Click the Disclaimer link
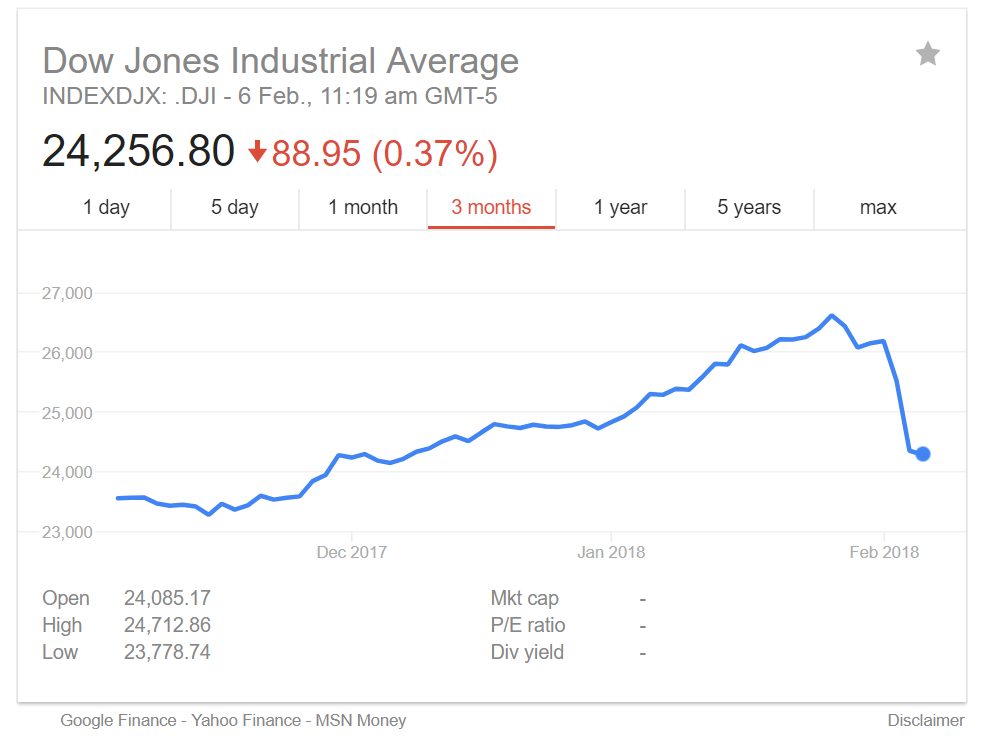This screenshot has height=753, width=985. pyautogui.click(x=926, y=720)
